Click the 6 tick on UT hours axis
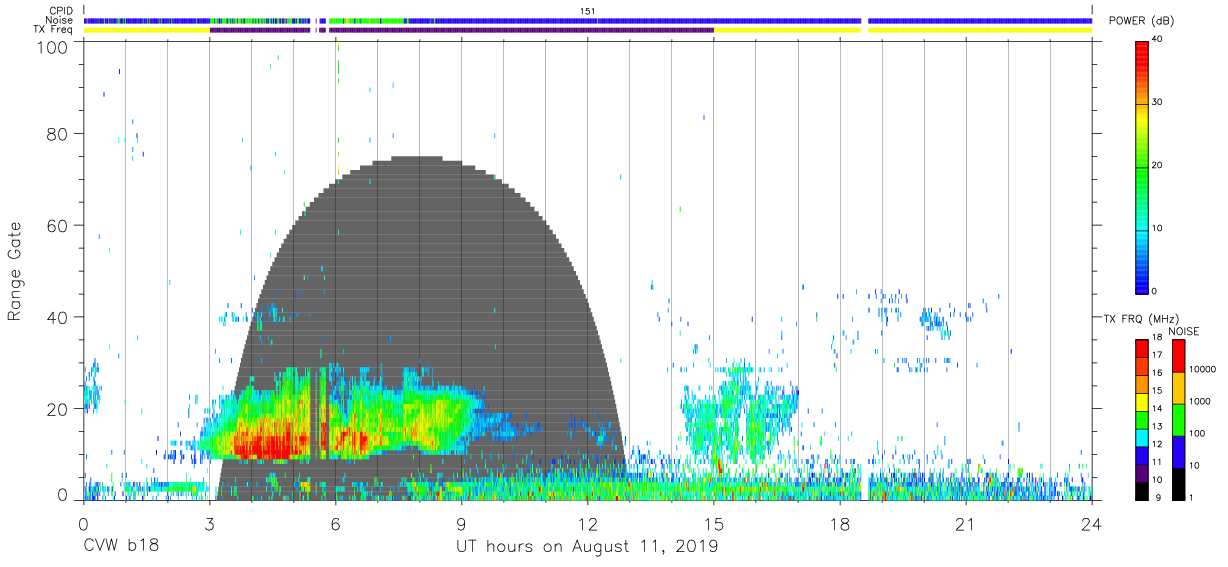The image size is (1228, 567). pos(336,523)
